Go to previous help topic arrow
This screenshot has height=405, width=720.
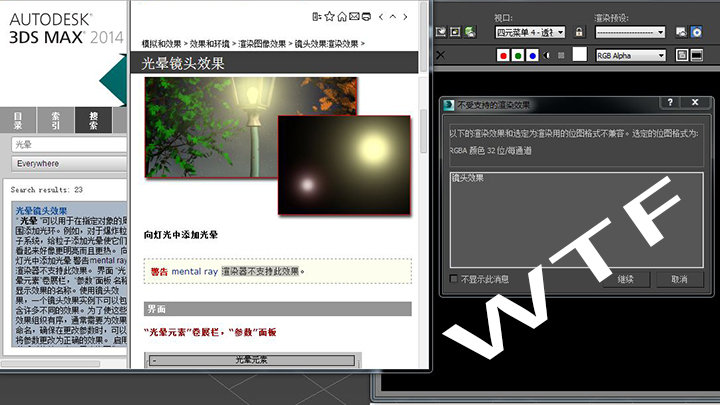pos(381,17)
